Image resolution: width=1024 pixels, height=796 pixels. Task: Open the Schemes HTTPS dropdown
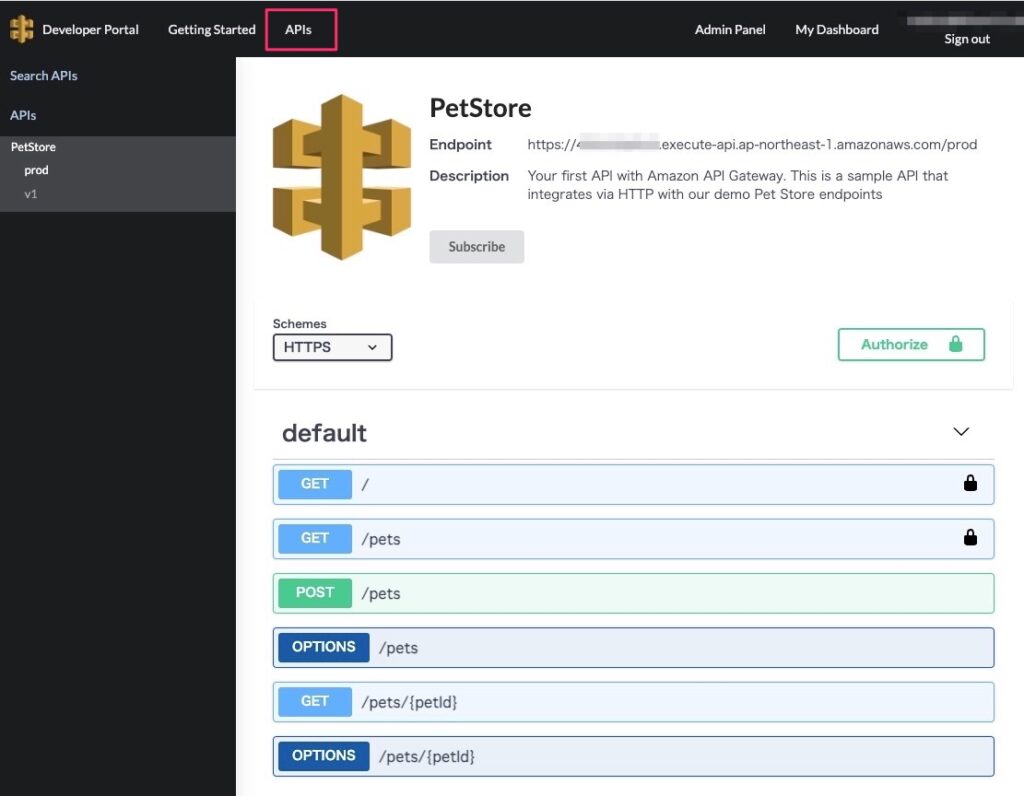click(332, 347)
